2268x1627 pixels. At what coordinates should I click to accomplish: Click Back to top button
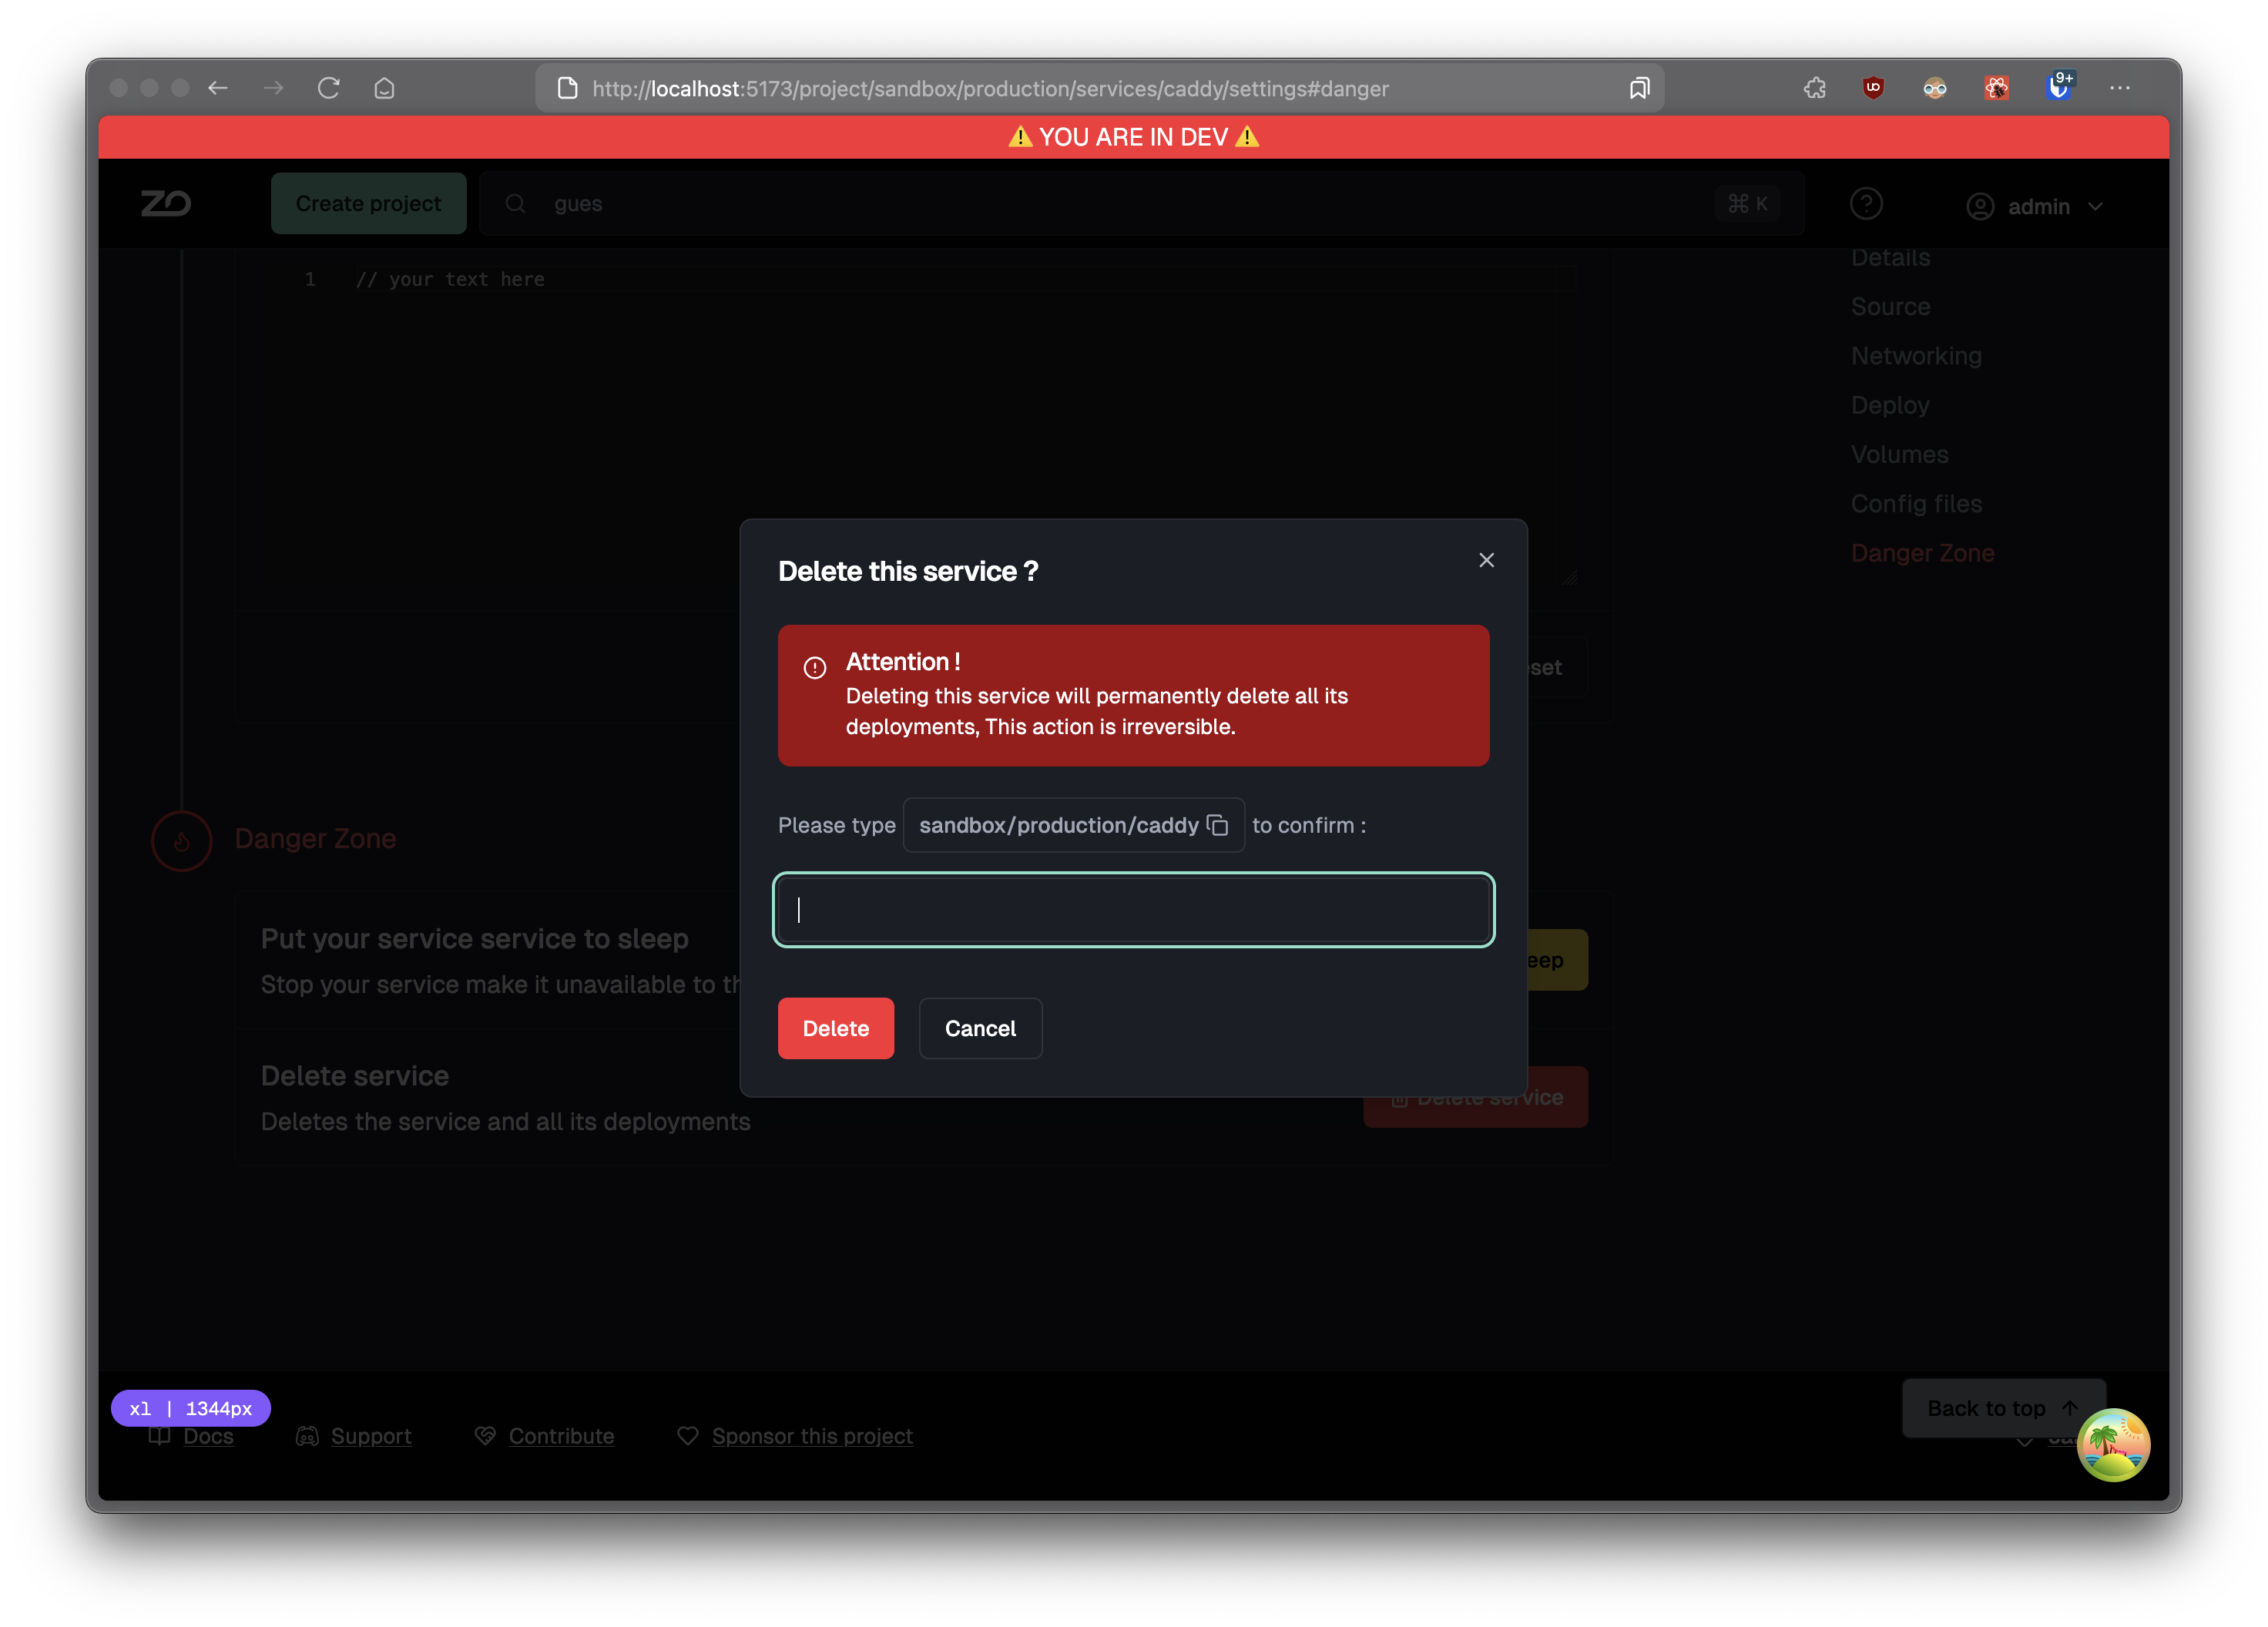2003,1408
